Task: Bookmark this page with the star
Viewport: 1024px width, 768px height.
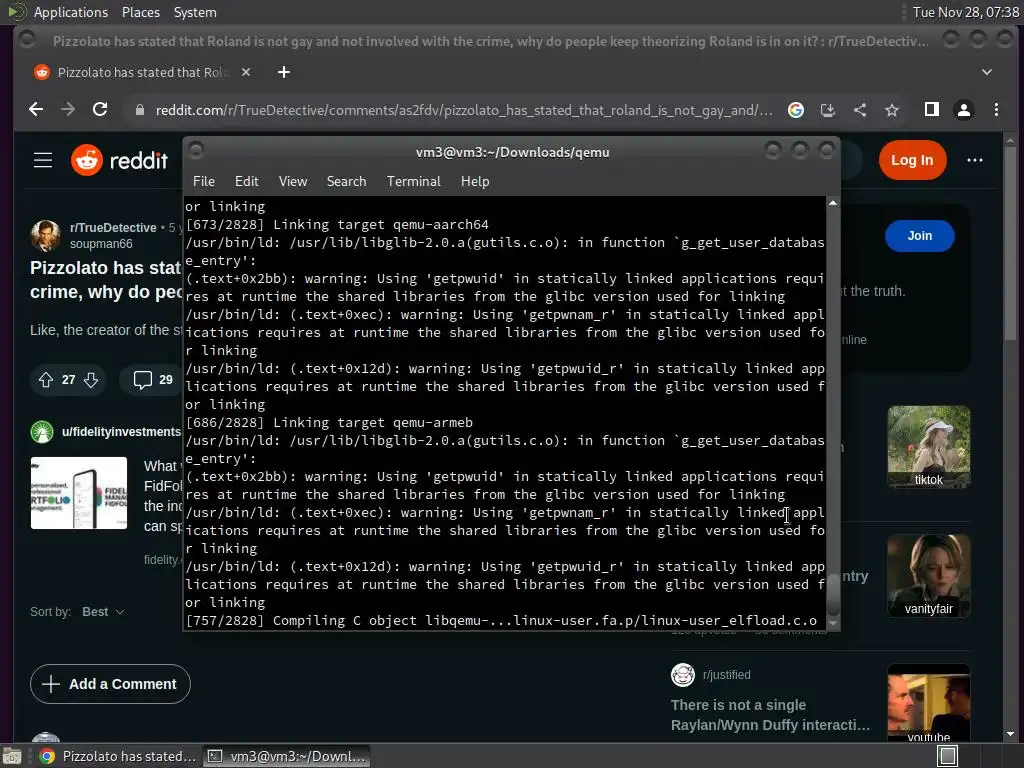Action: (891, 110)
